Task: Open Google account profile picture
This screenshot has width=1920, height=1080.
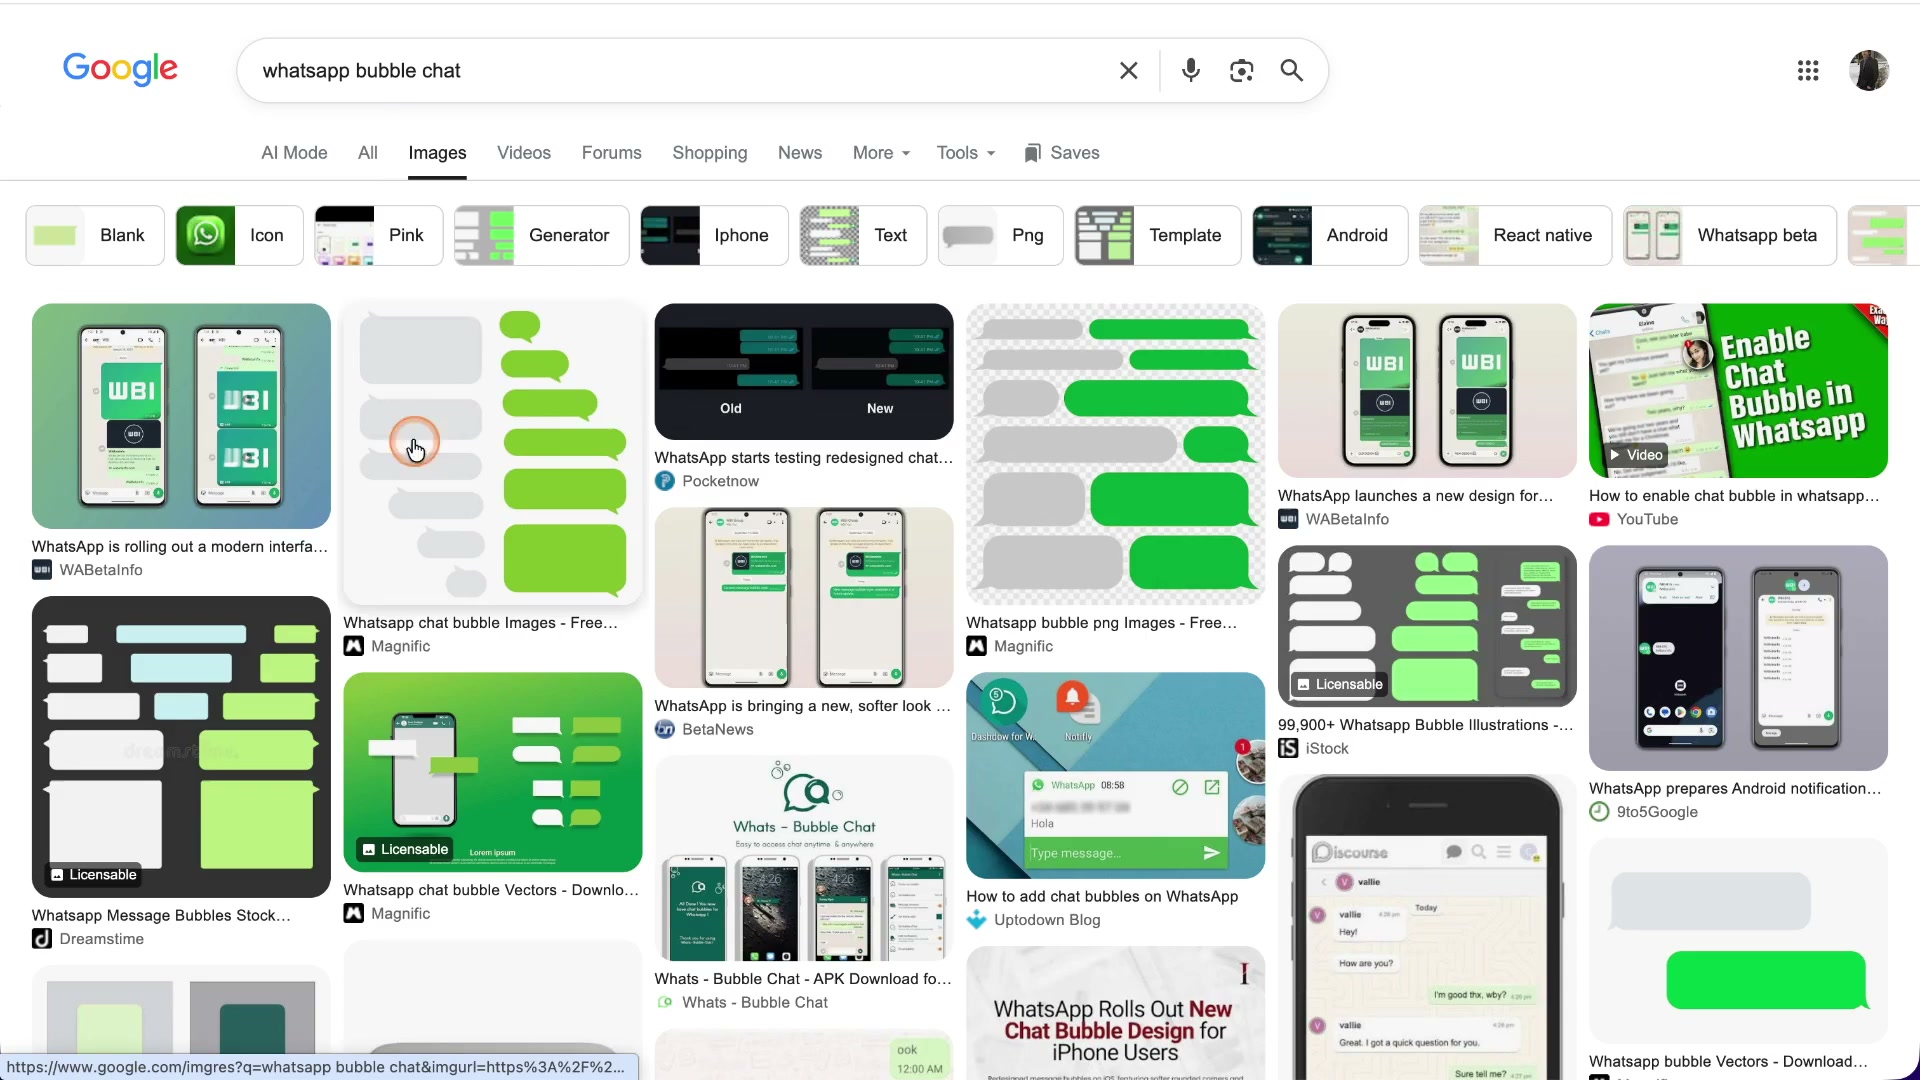Action: (x=1868, y=71)
